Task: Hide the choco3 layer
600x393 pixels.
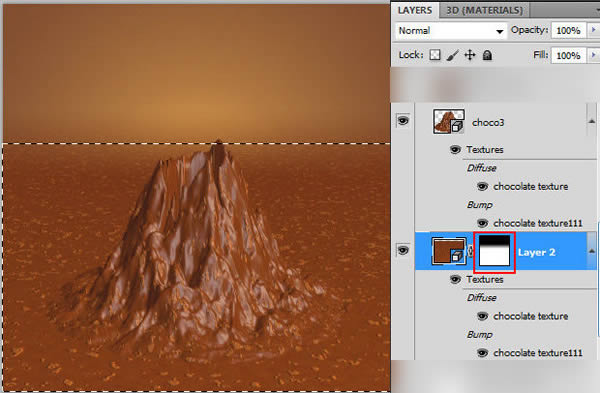Action: (x=403, y=121)
